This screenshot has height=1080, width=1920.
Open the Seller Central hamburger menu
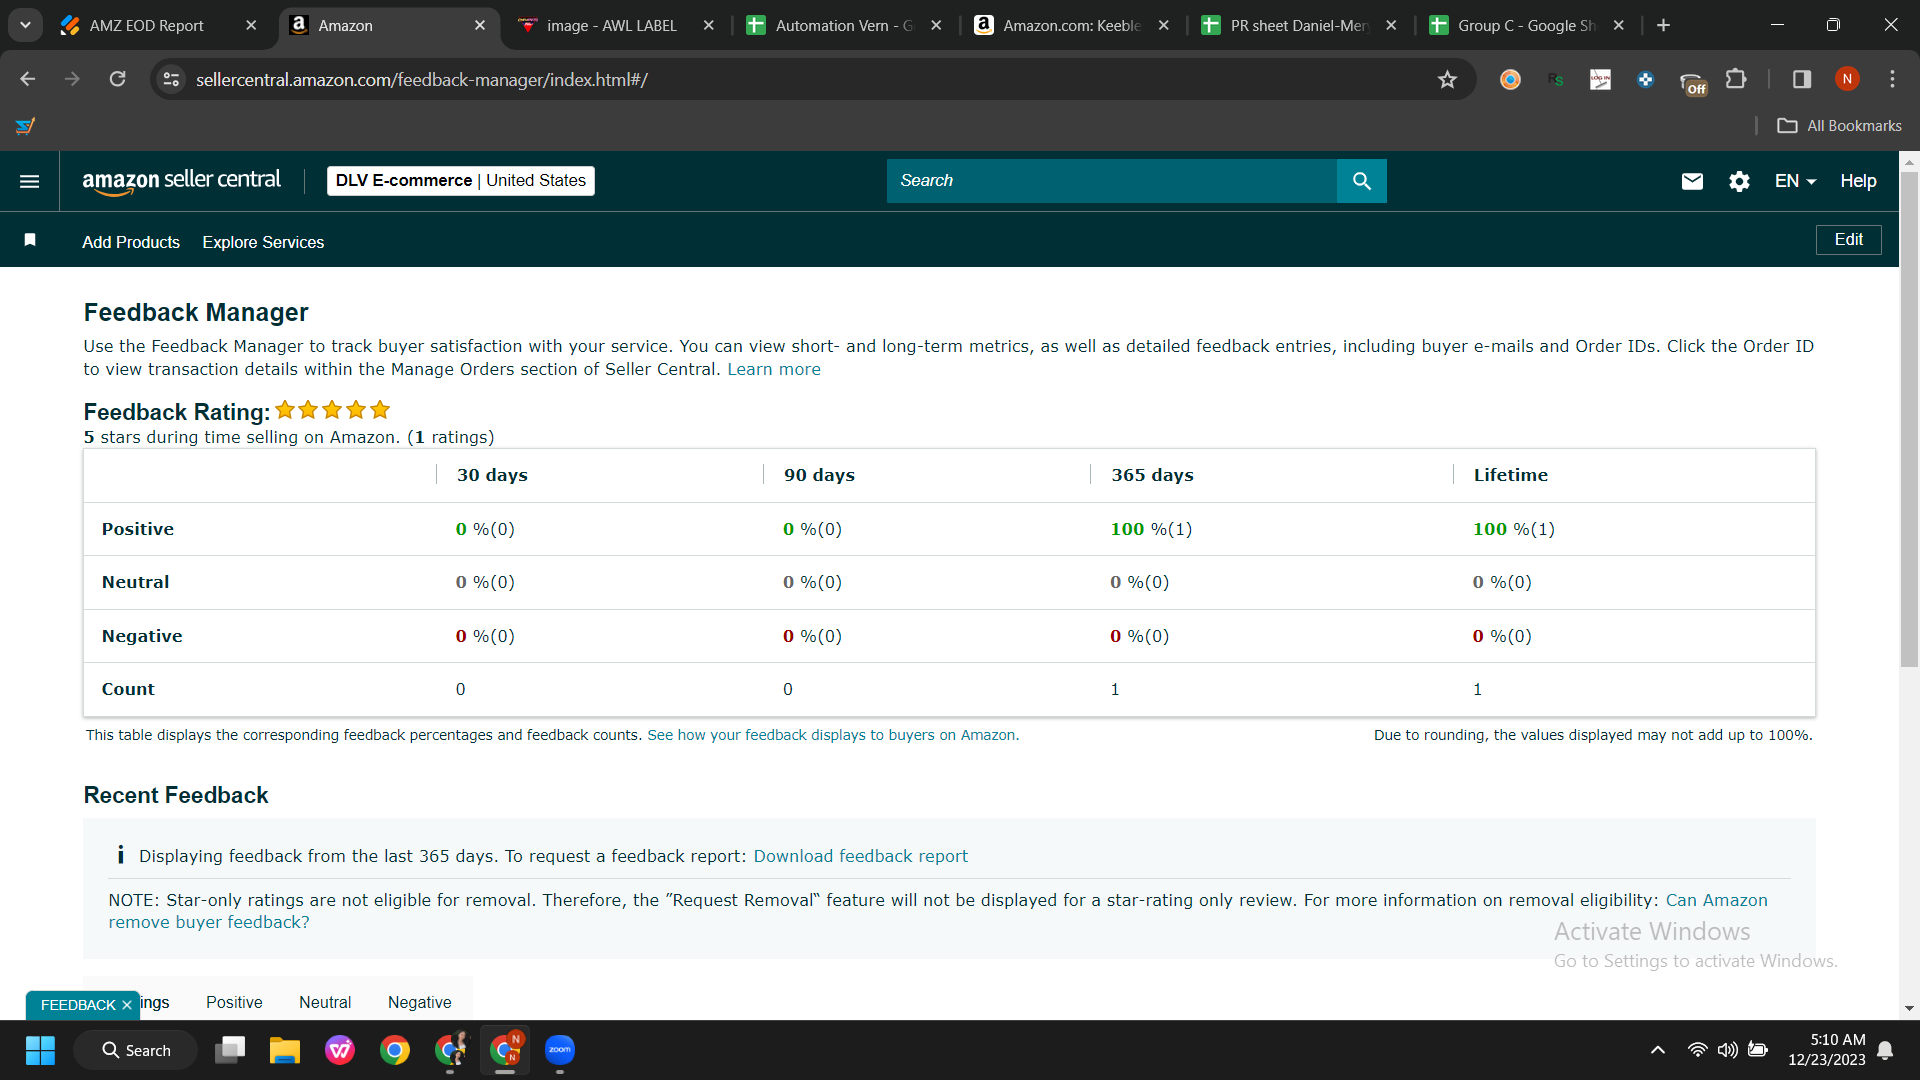30,181
